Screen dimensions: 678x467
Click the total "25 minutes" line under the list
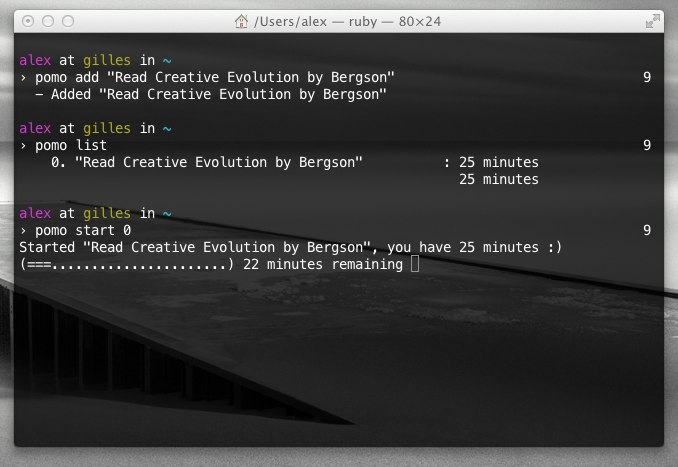pyautogui.click(x=498, y=179)
